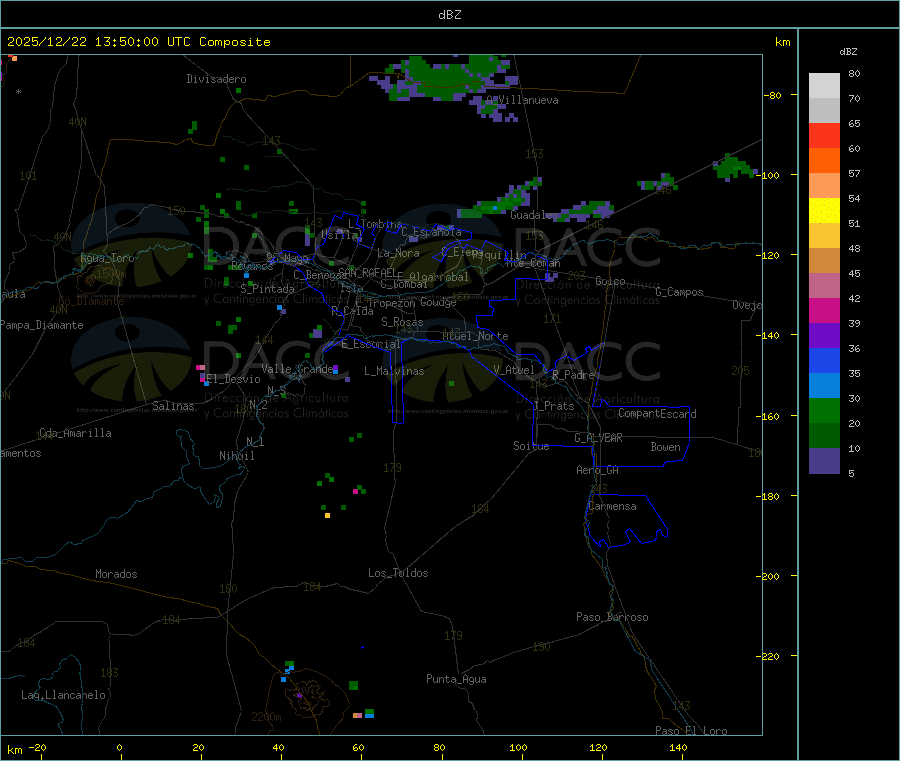Click the Goico label

(x=610, y=281)
